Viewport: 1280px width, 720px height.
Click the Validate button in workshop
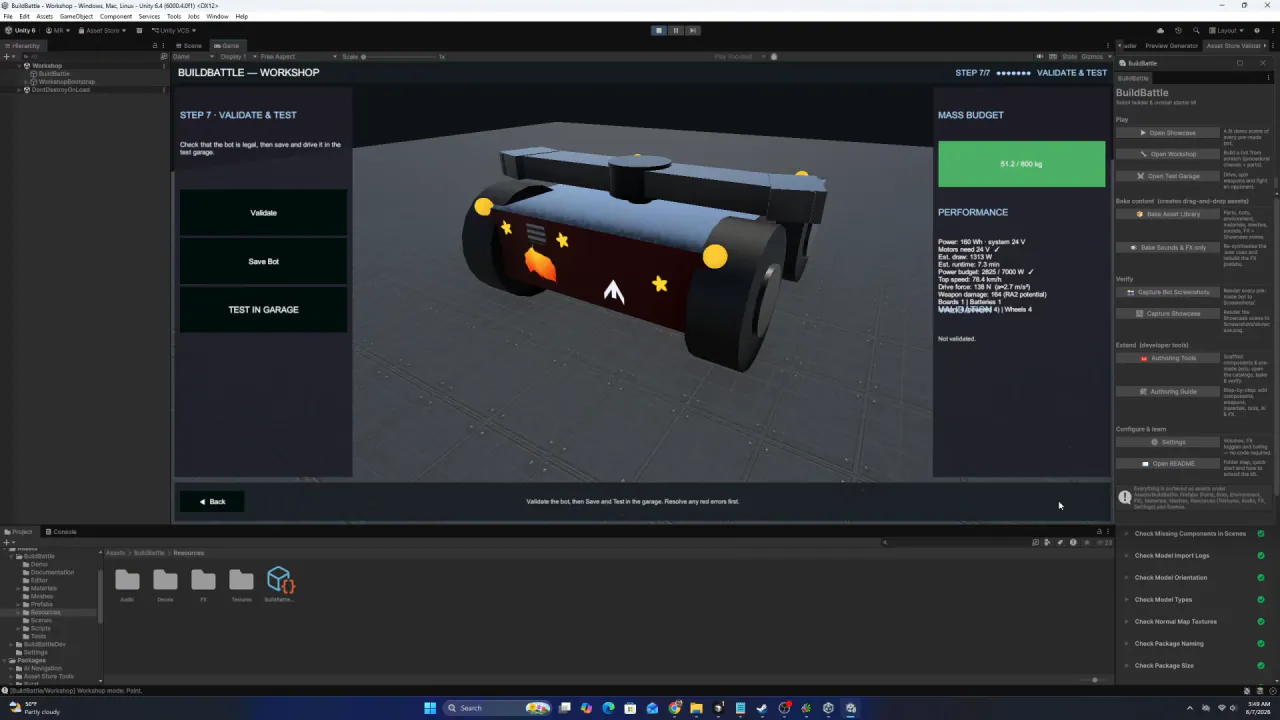[263, 213]
